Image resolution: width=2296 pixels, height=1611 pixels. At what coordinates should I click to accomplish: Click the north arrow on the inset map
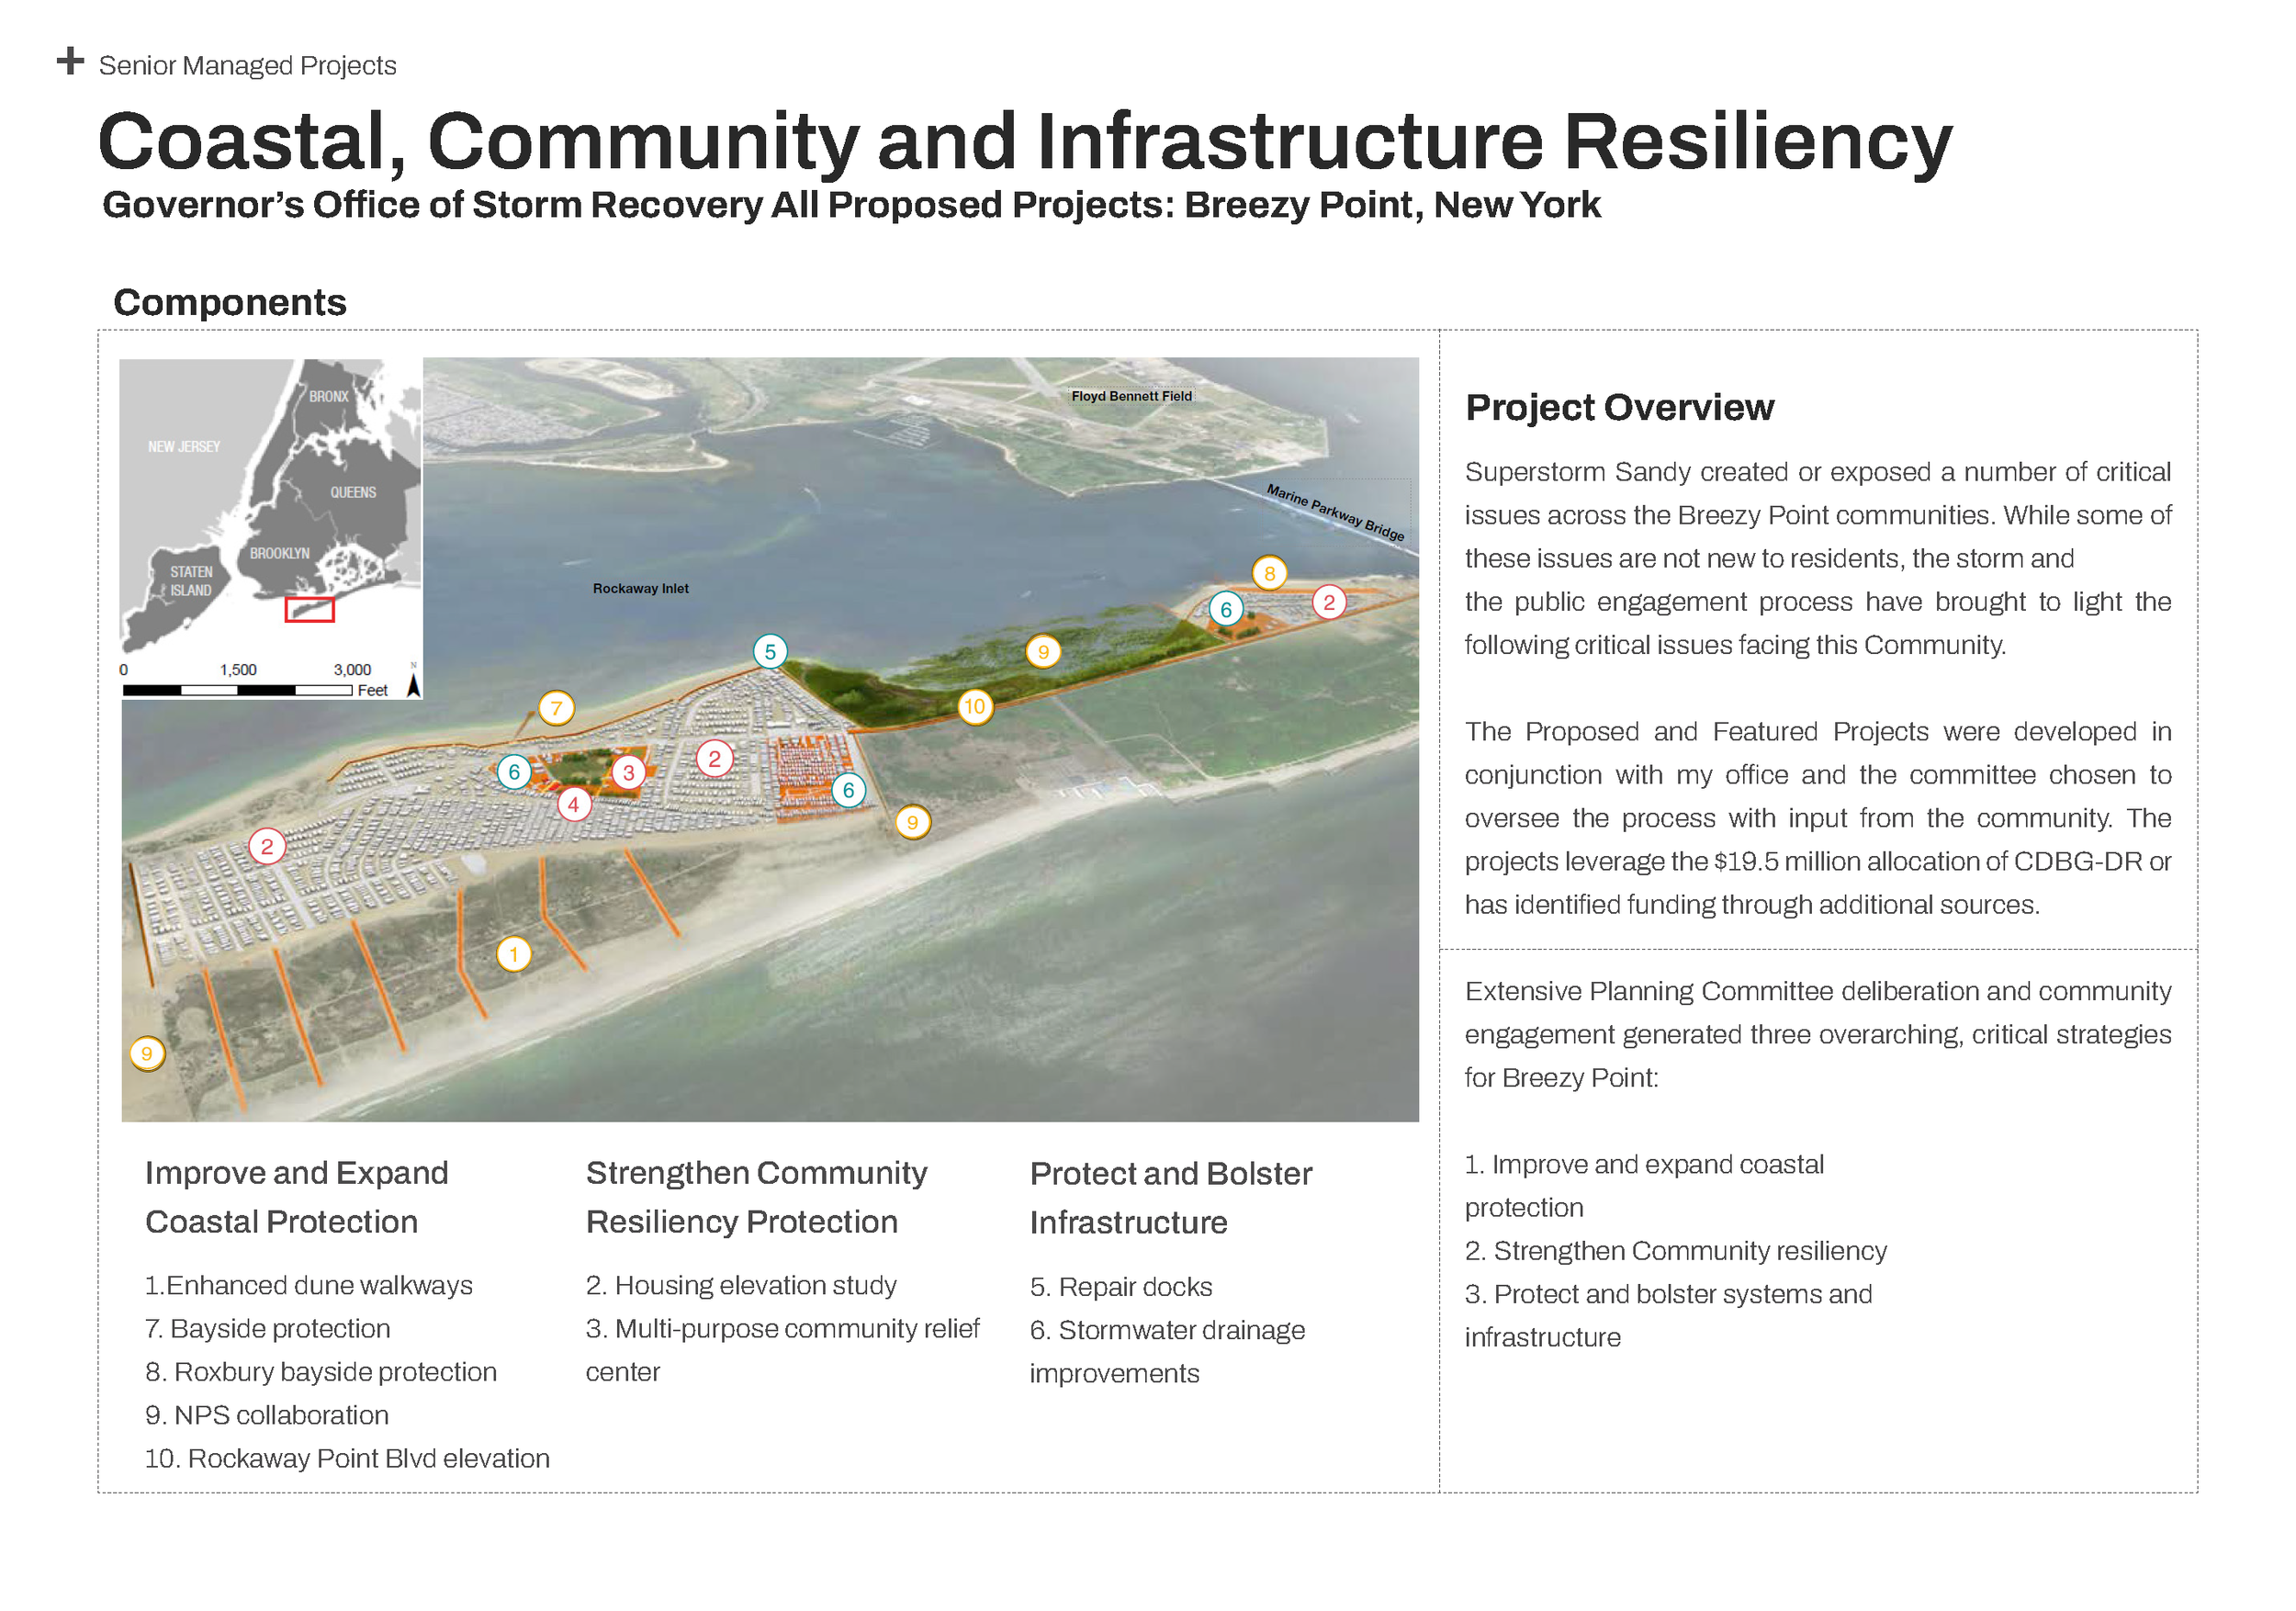413,685
